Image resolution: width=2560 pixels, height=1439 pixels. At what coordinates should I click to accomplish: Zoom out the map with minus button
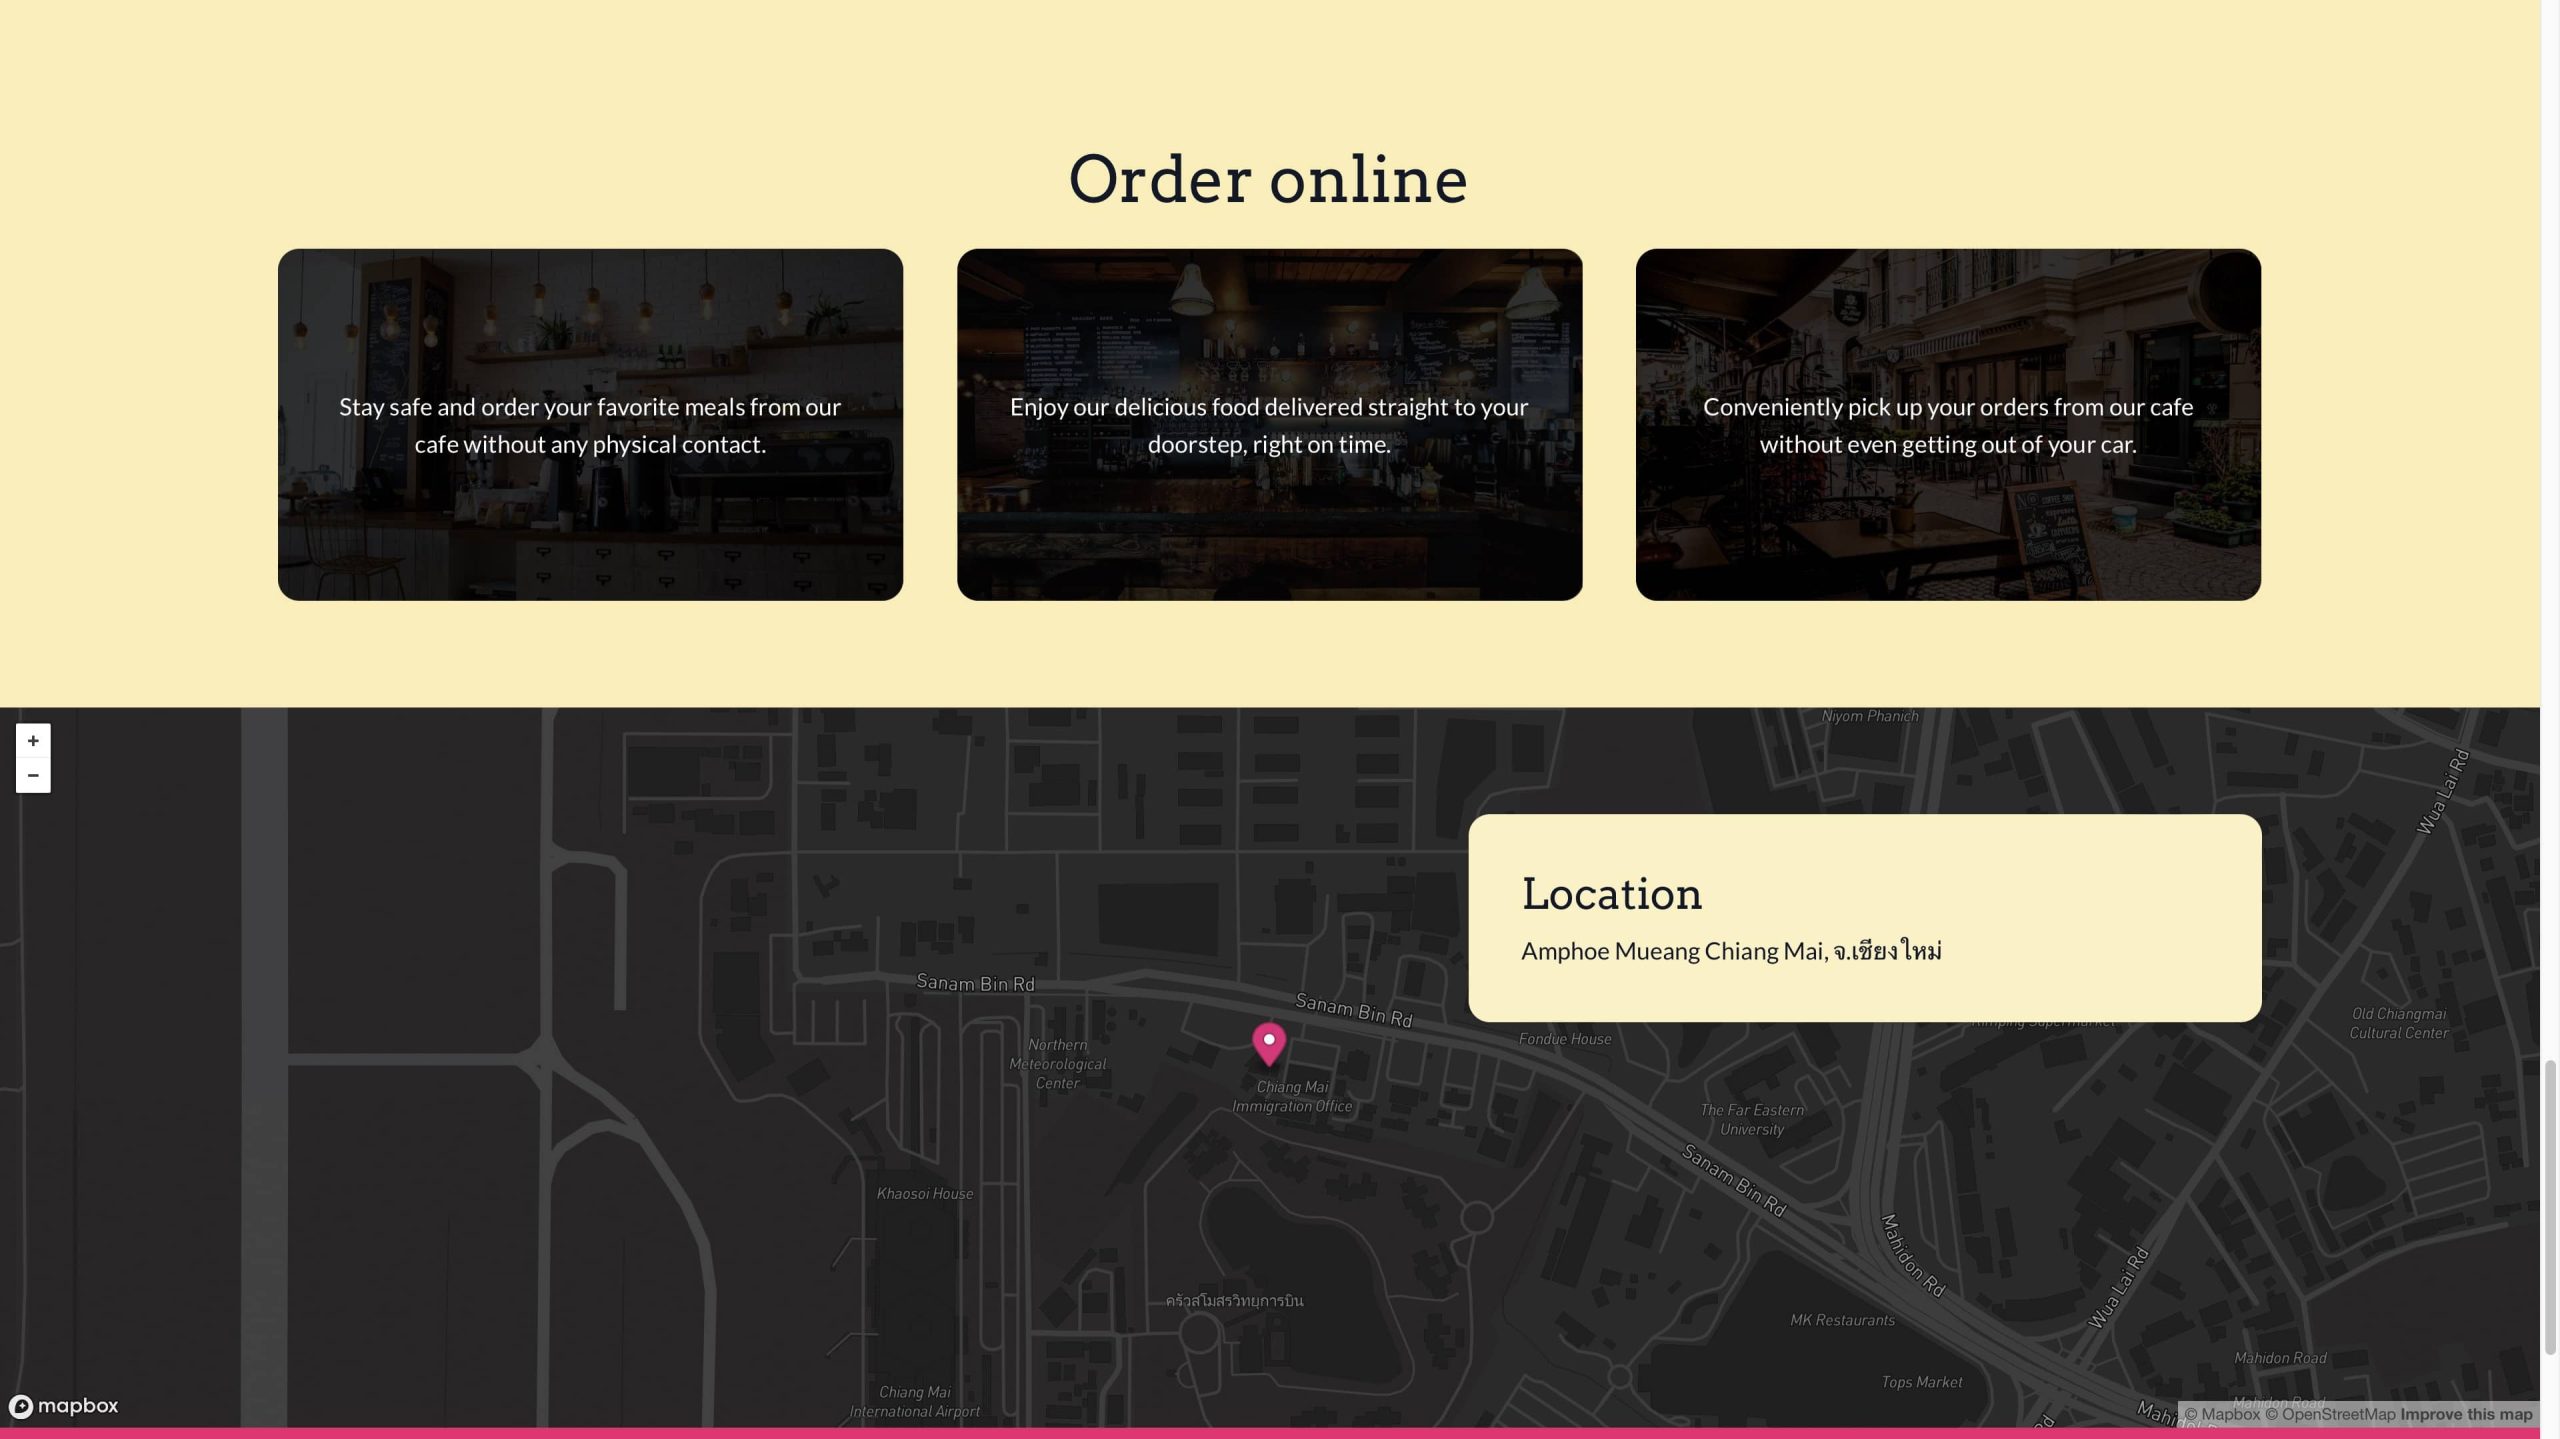tap(33, 775)
